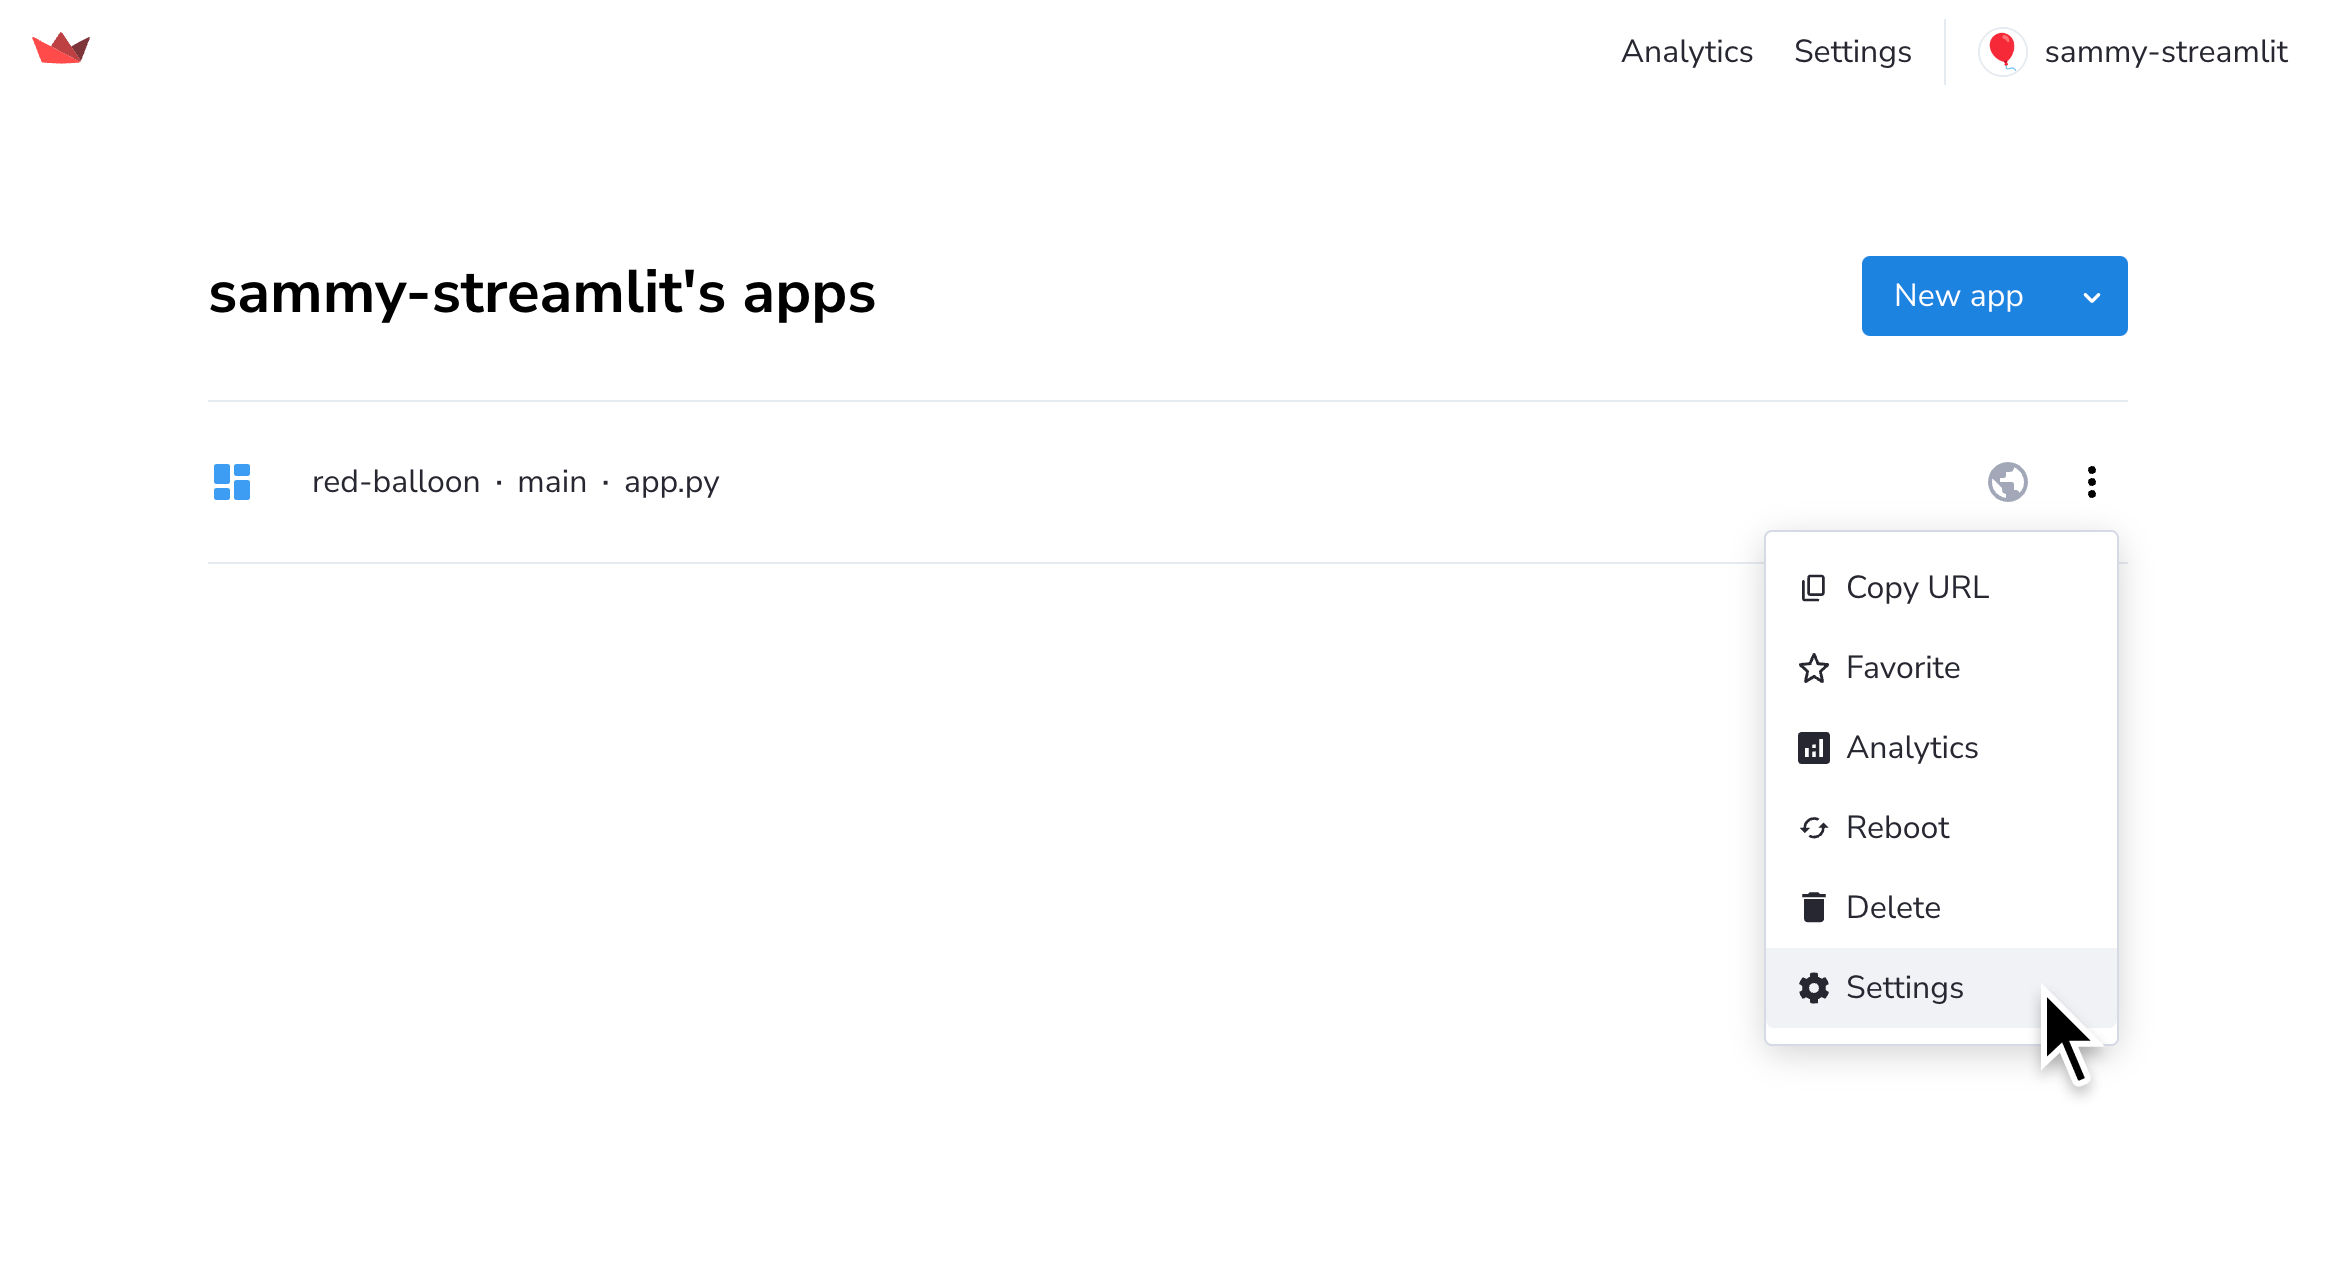Click the globe/visibility icon for red-balloon app
This screenshot has height=1284, width=2336.
tap(2007, 481)
